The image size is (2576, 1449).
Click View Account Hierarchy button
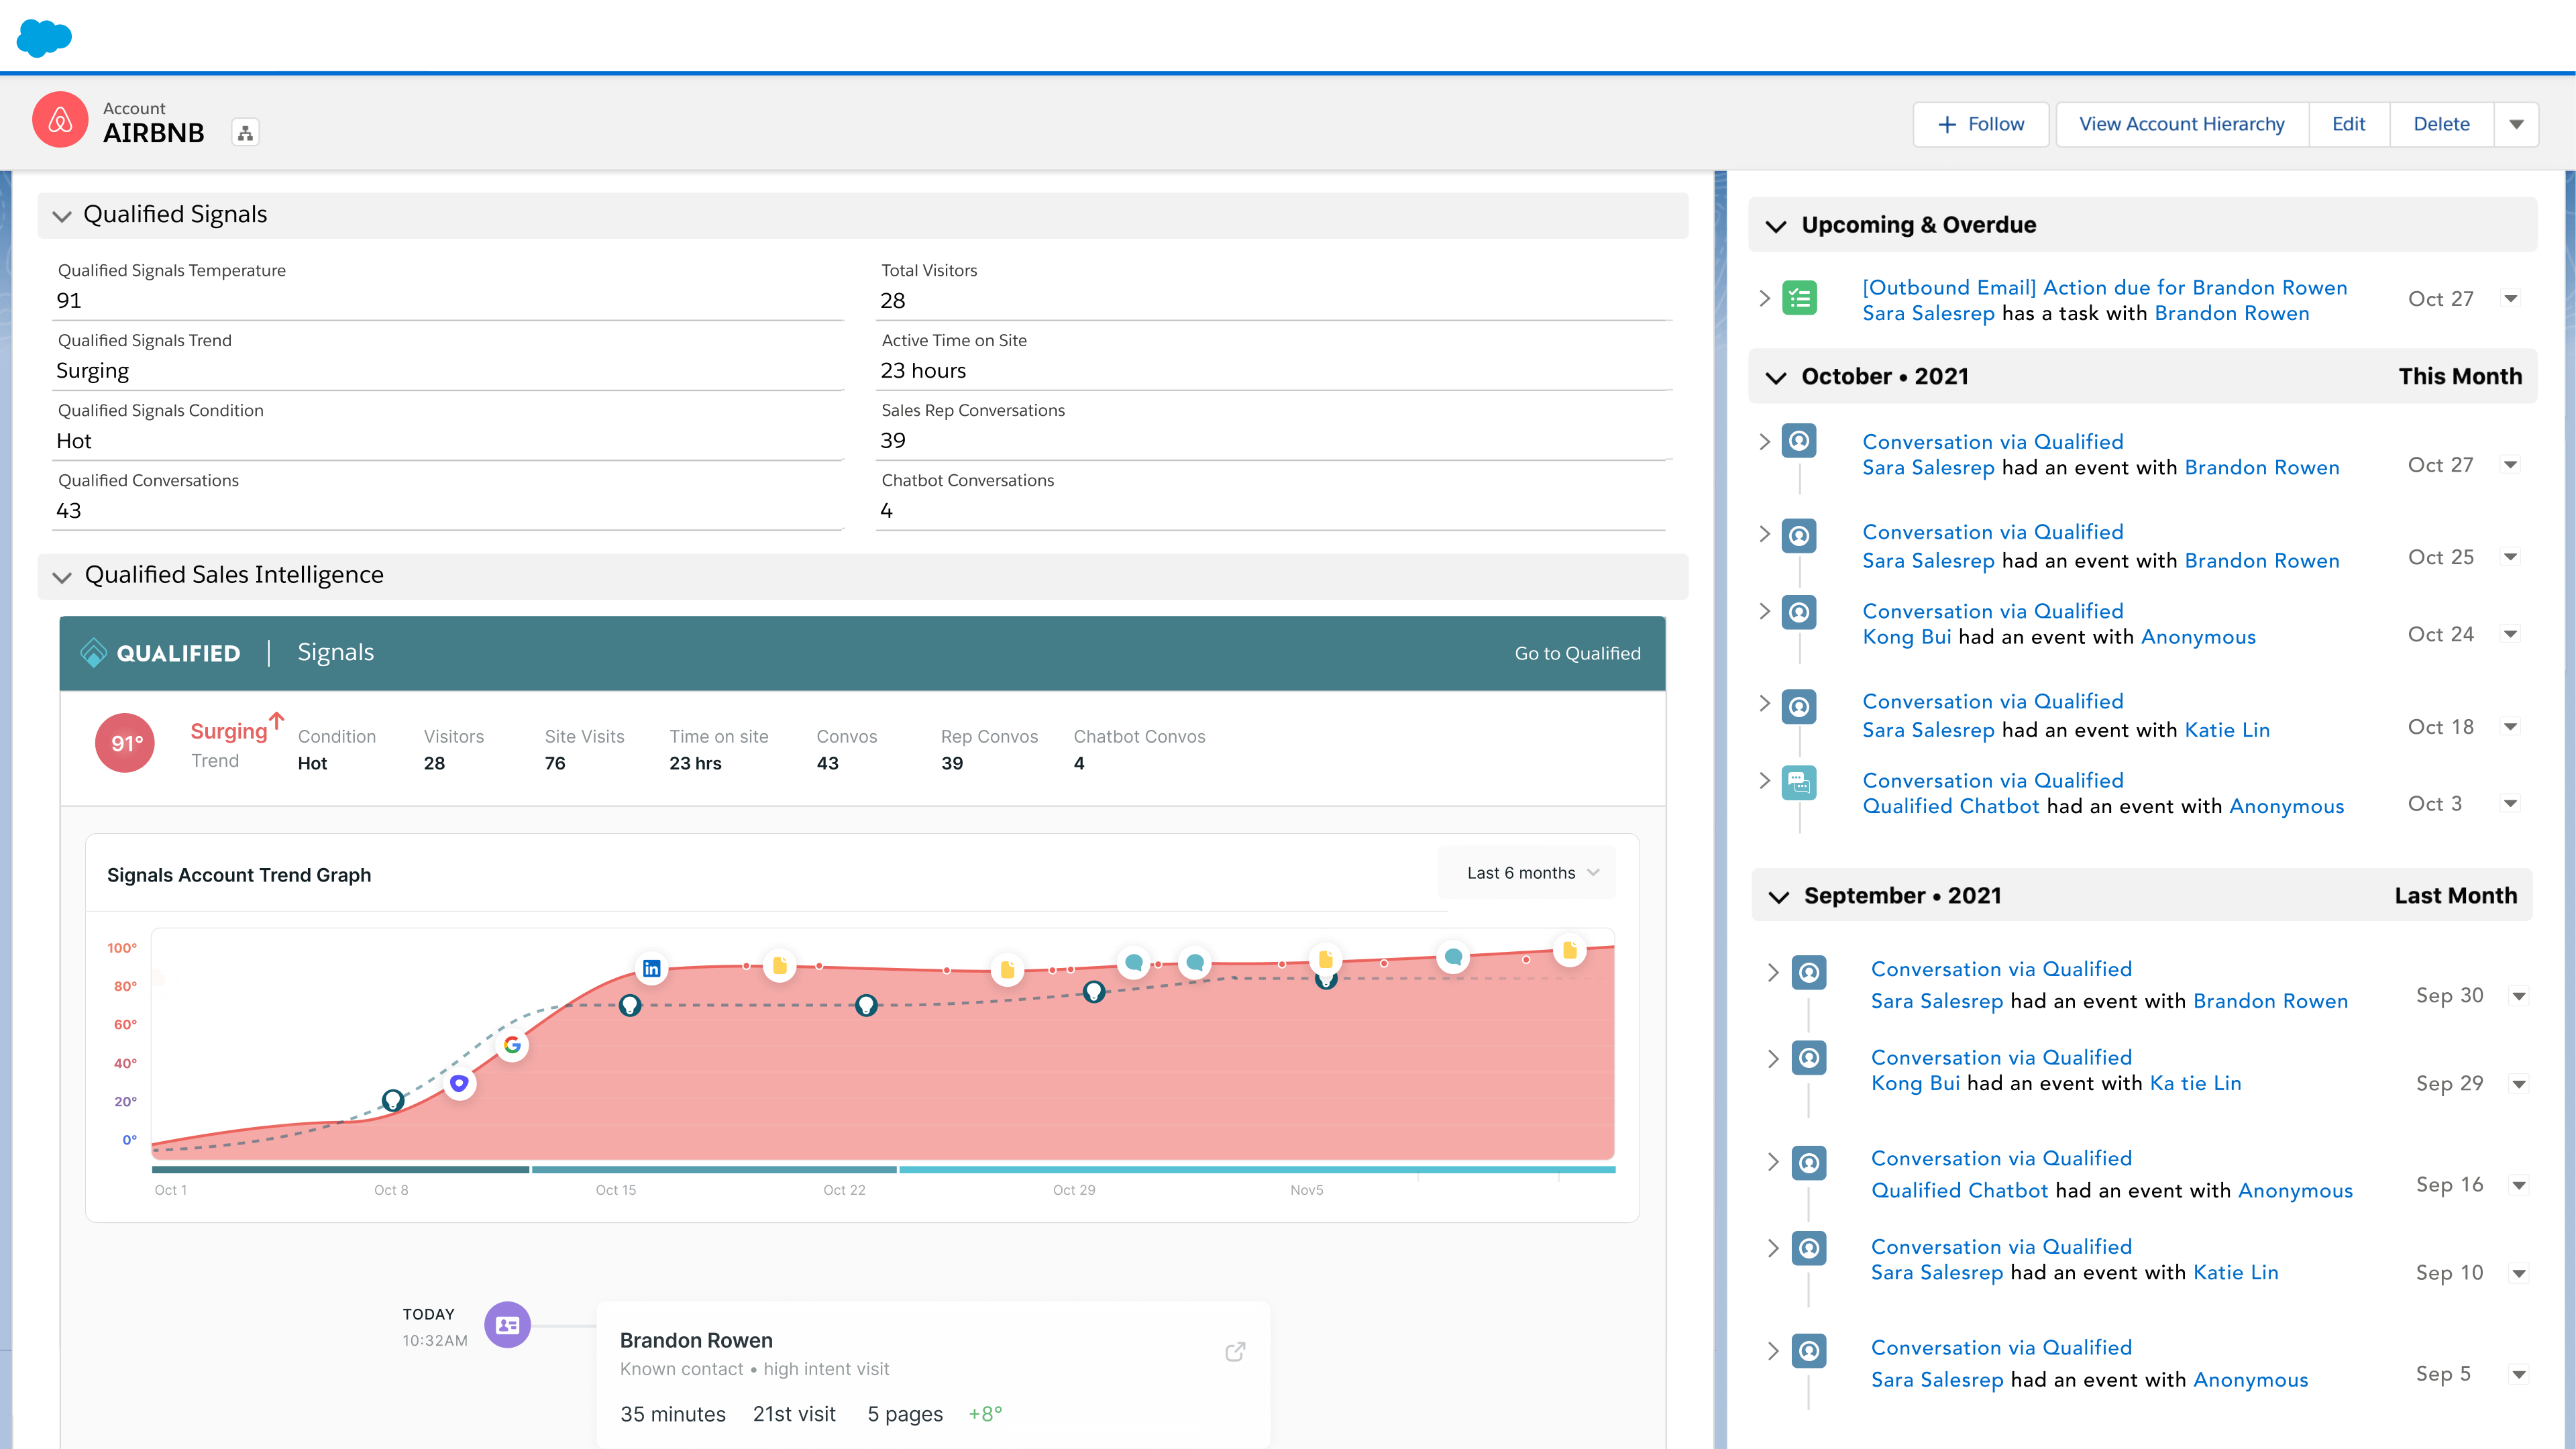[x=2181, y=125]
